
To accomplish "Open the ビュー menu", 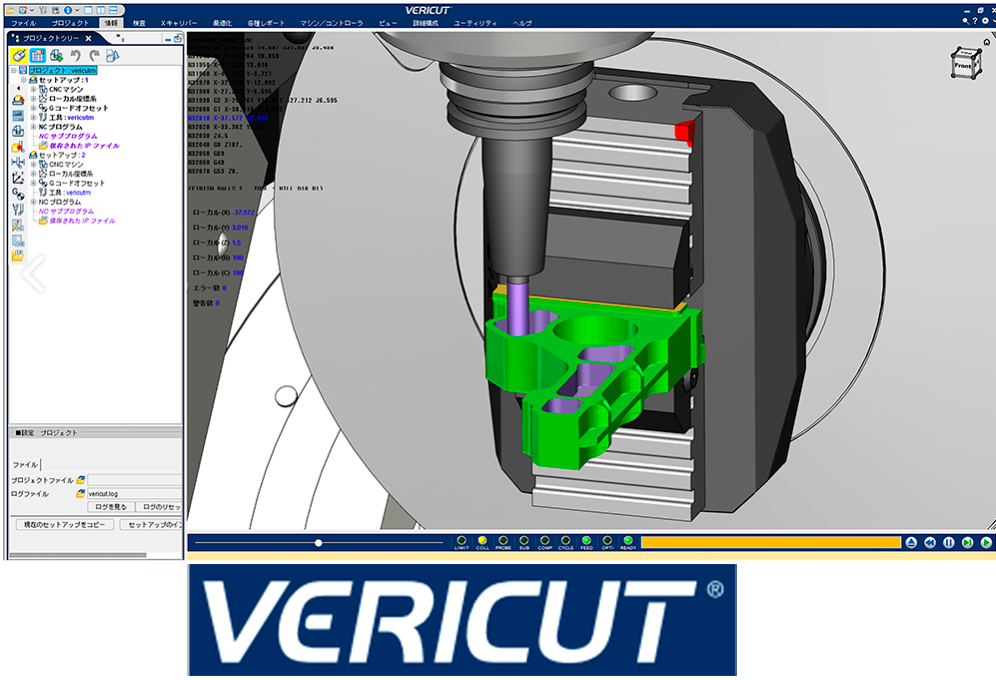I will [387, 23].
